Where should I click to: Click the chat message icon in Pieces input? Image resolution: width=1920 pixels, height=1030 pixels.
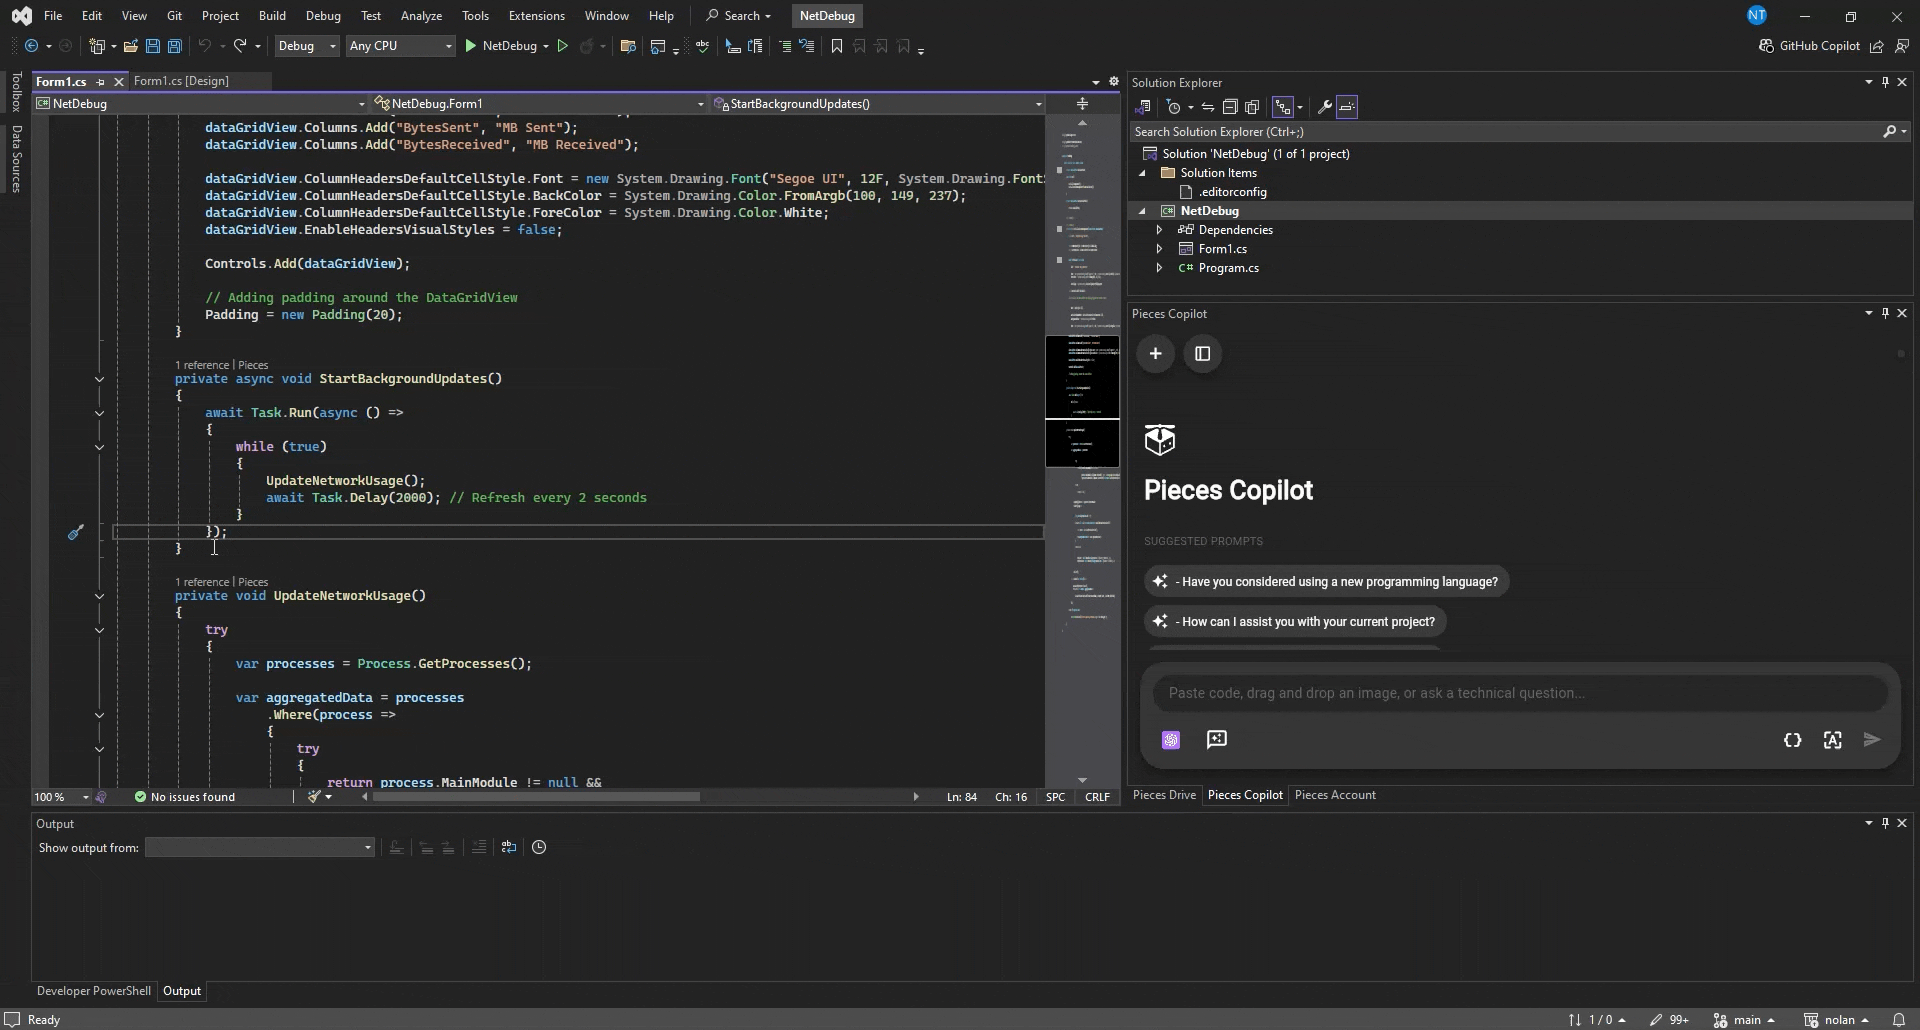pos(1217,740)
